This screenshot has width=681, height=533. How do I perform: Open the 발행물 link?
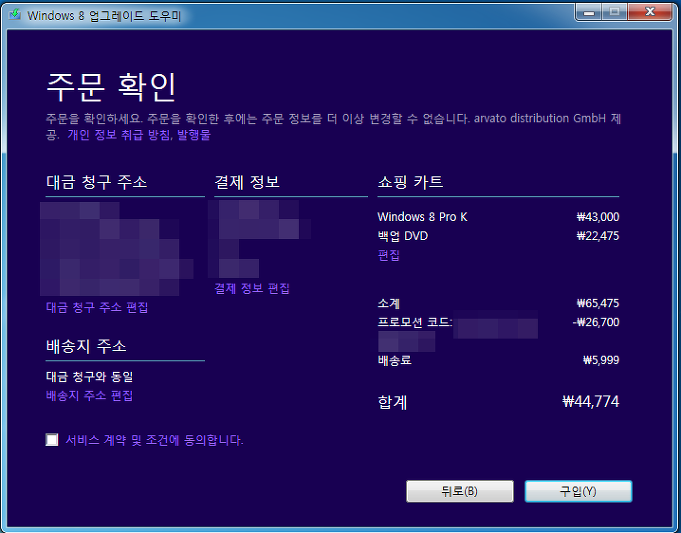click(194, 135)
